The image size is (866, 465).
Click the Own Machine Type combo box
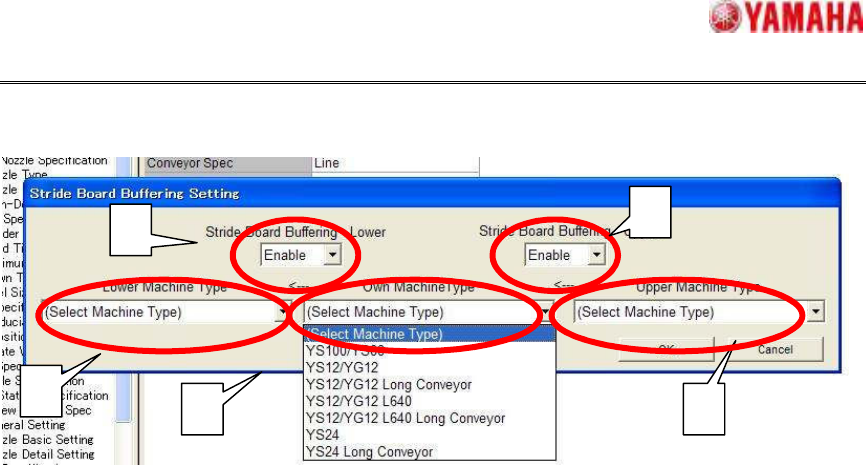429,312
